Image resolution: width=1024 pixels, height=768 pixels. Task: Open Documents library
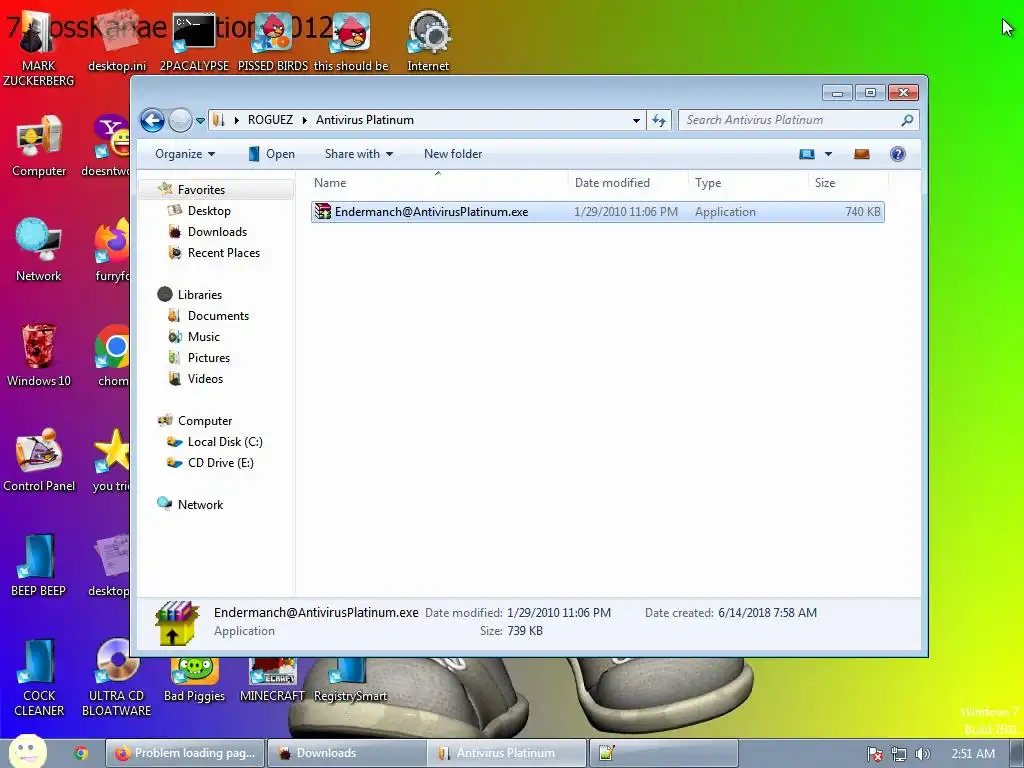[217, 315]
